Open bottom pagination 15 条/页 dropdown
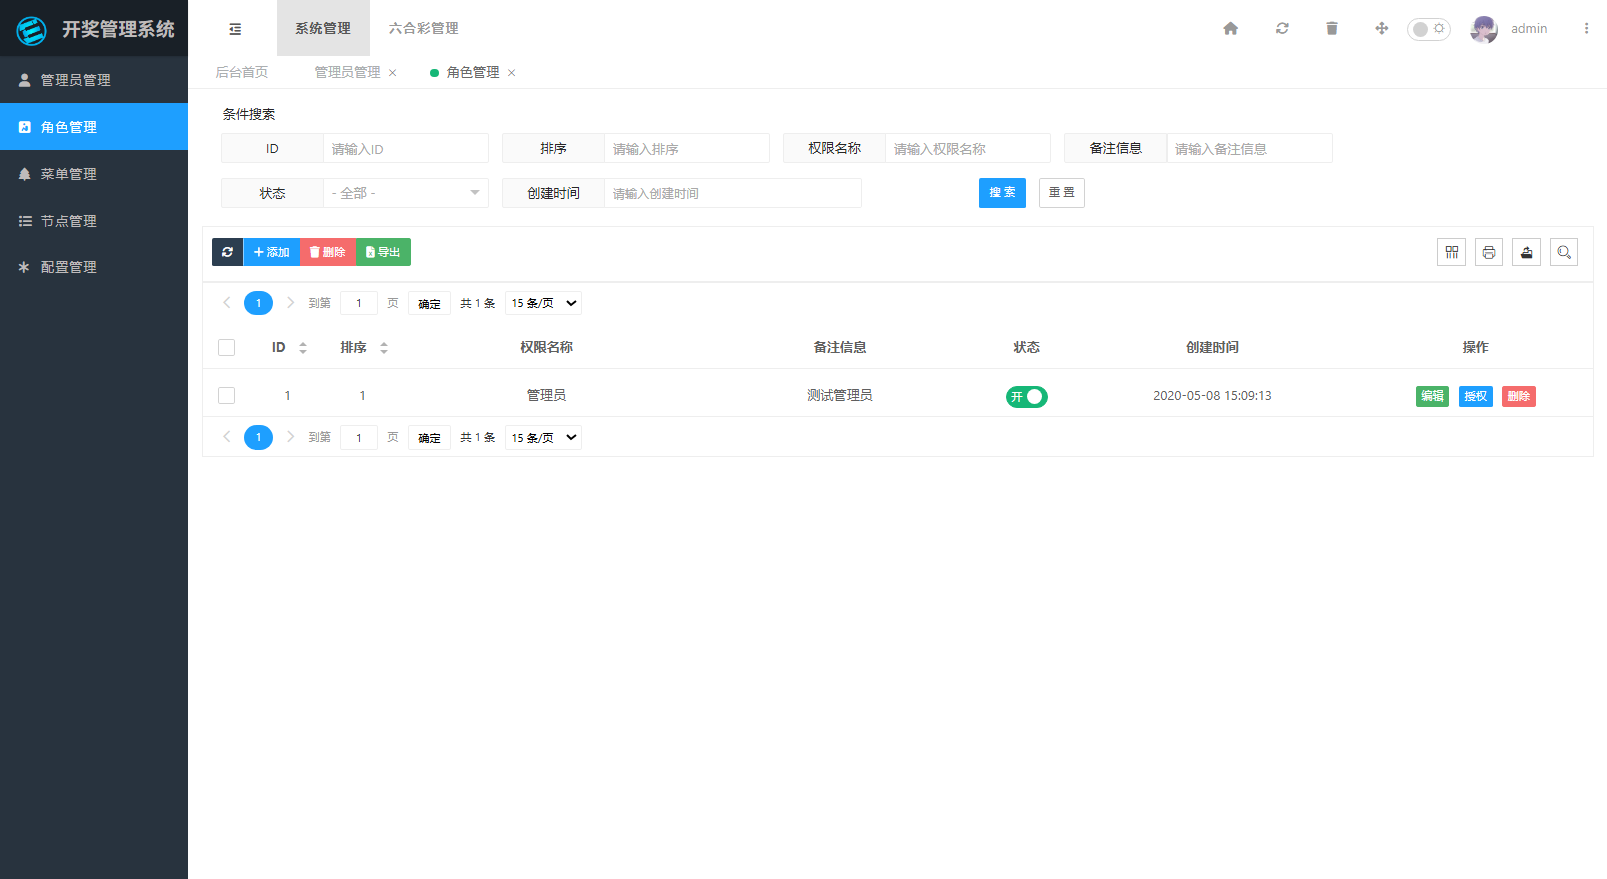The width and height of the screenshot is (1607, 879). tap(543, 437)
